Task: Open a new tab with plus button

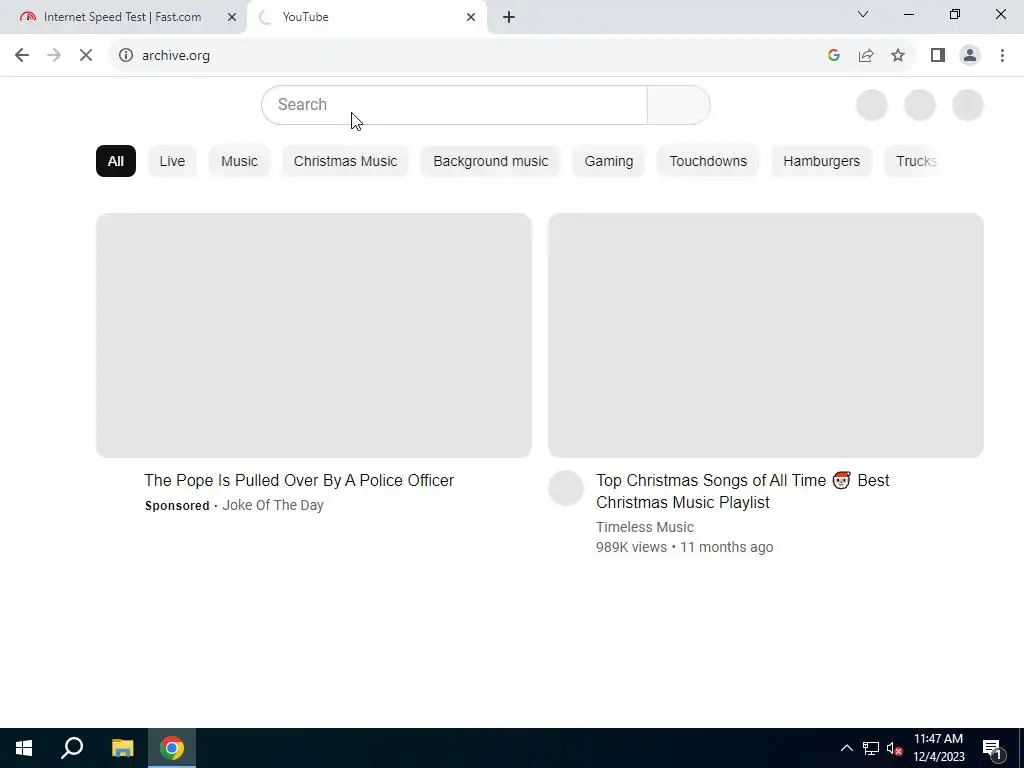Action: coord(509,17)
